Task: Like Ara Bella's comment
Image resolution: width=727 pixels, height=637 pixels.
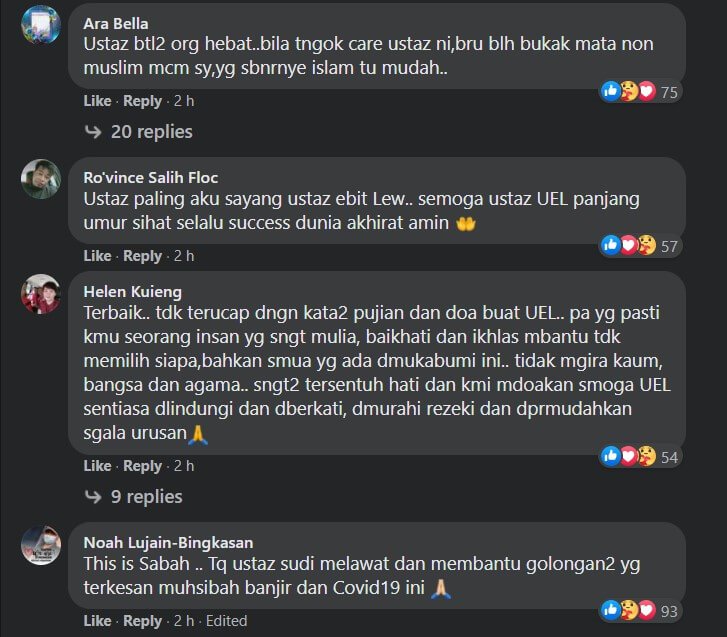Action: 97,101
